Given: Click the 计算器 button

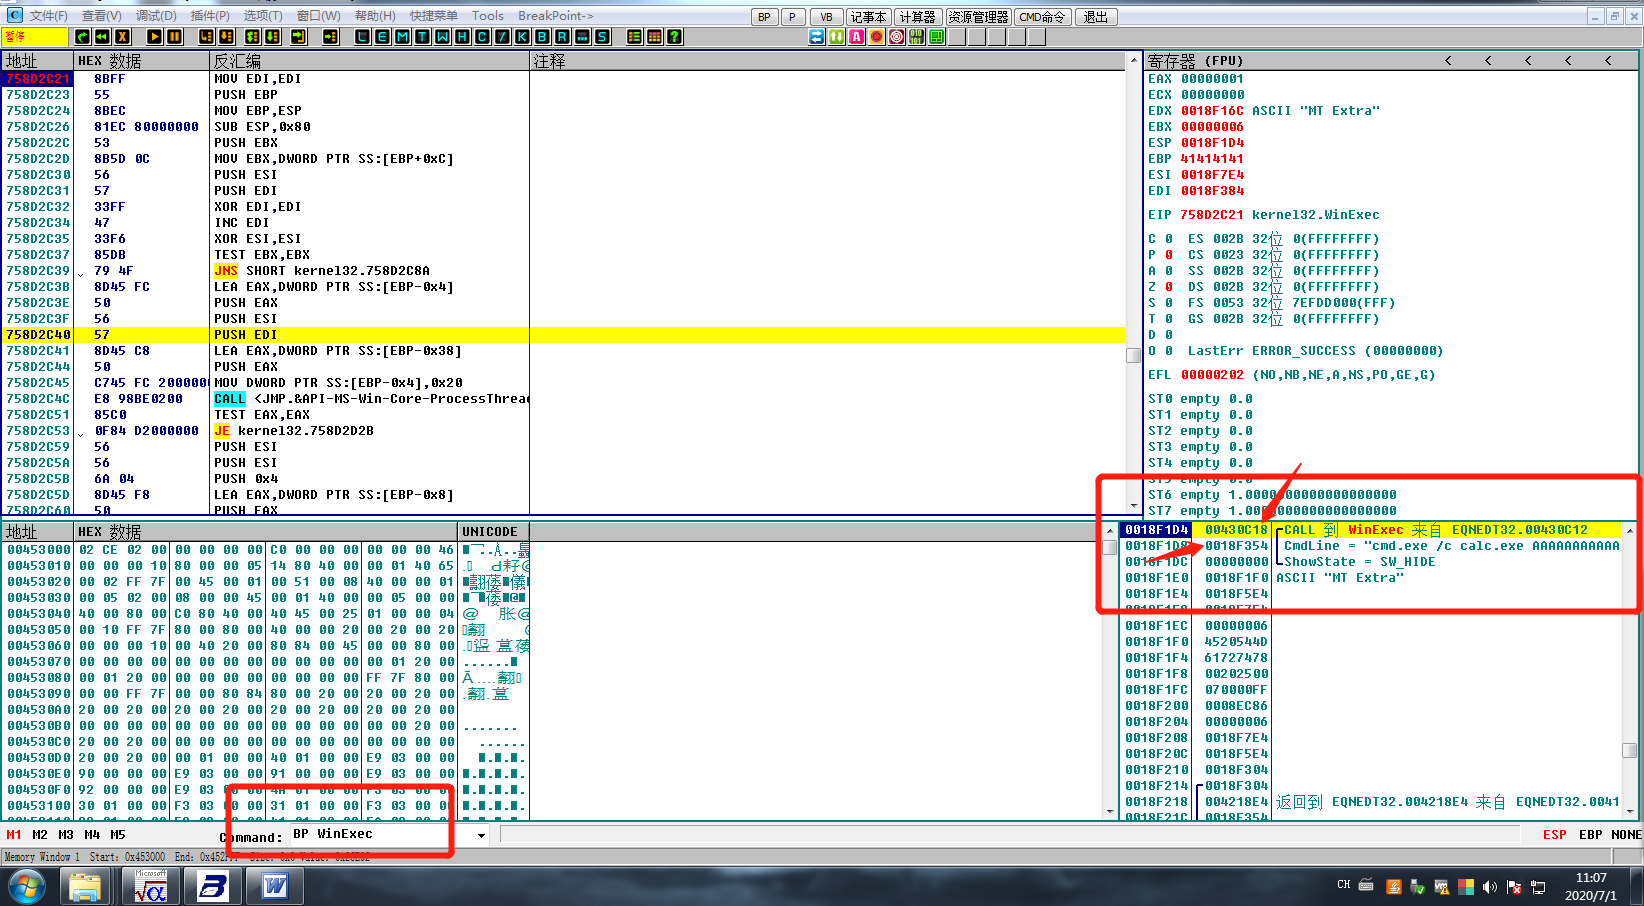Looking at the screenshot, I should coord(917,17).
